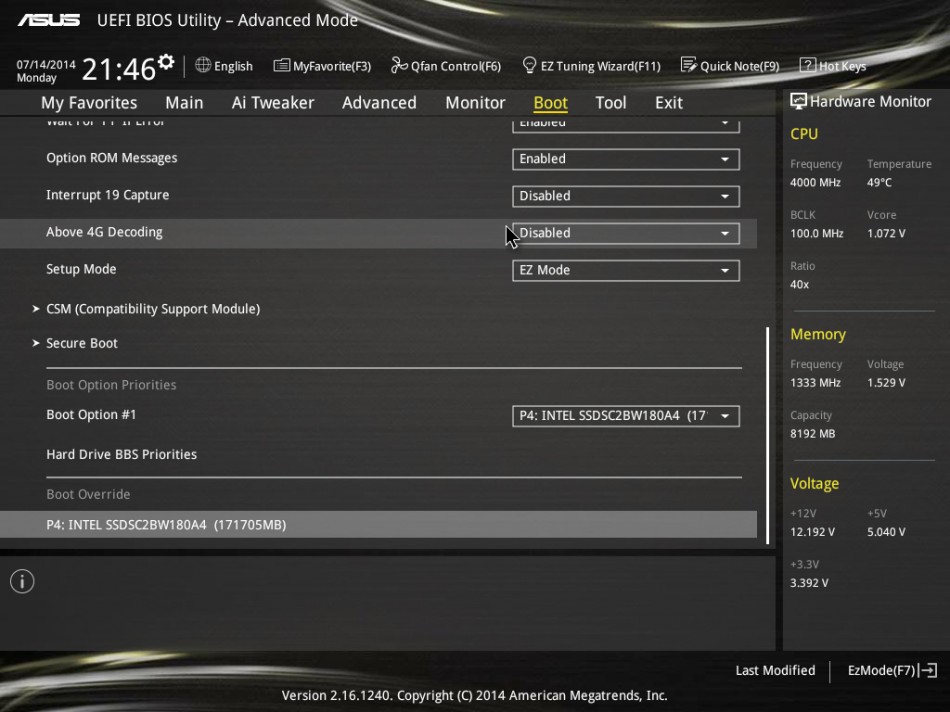
Task: Click the clock settings gear icon
Action: coord(167,61)
